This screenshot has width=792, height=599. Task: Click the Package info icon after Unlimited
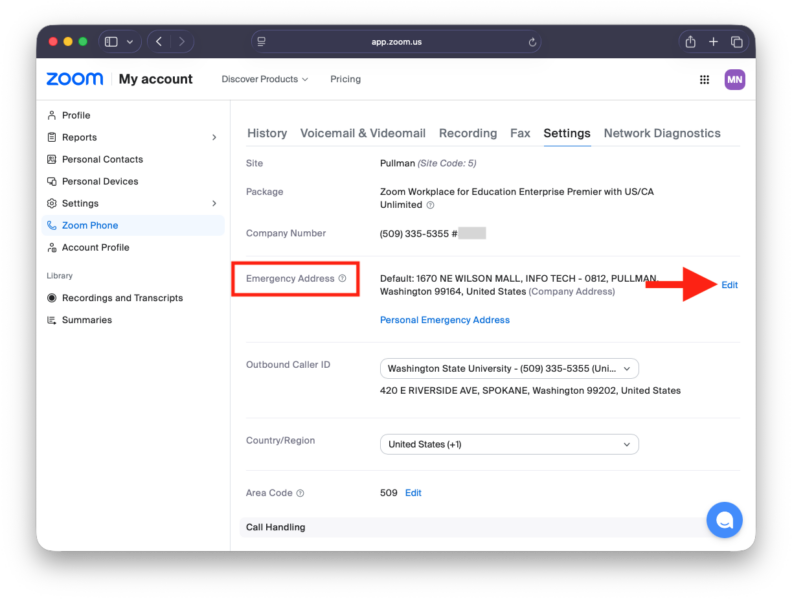(430, 205)
